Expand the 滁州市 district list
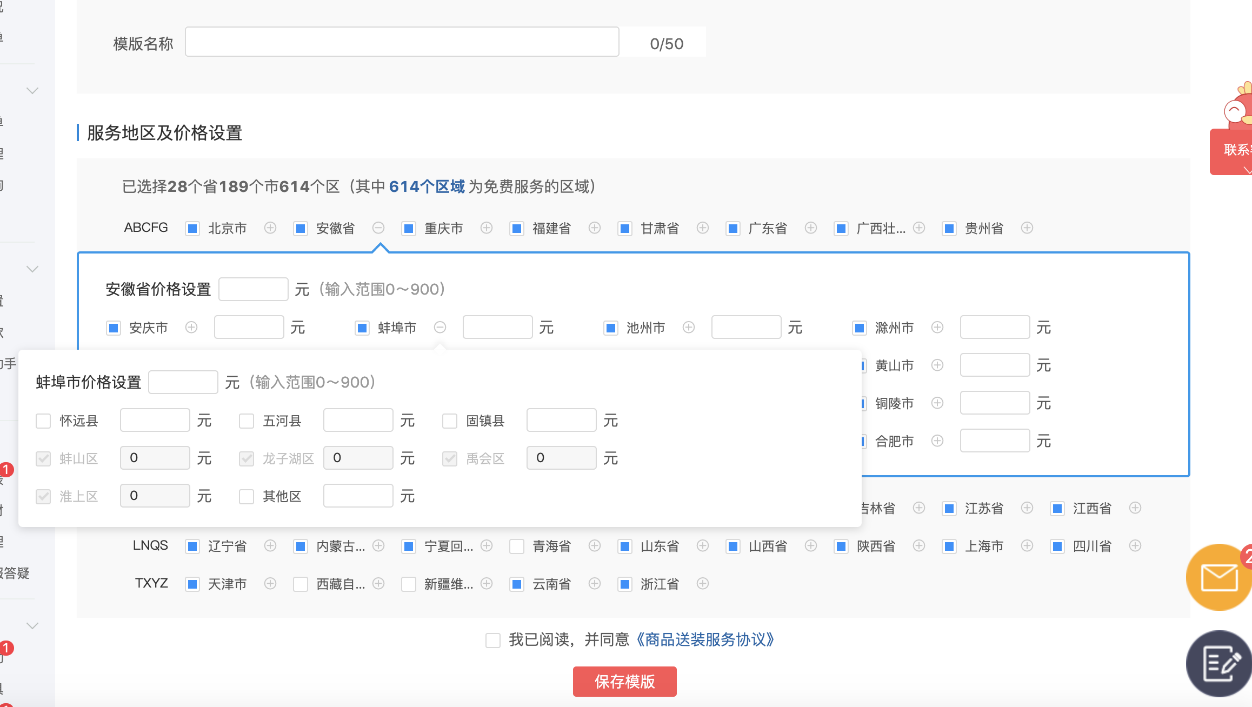 point(937,327)
